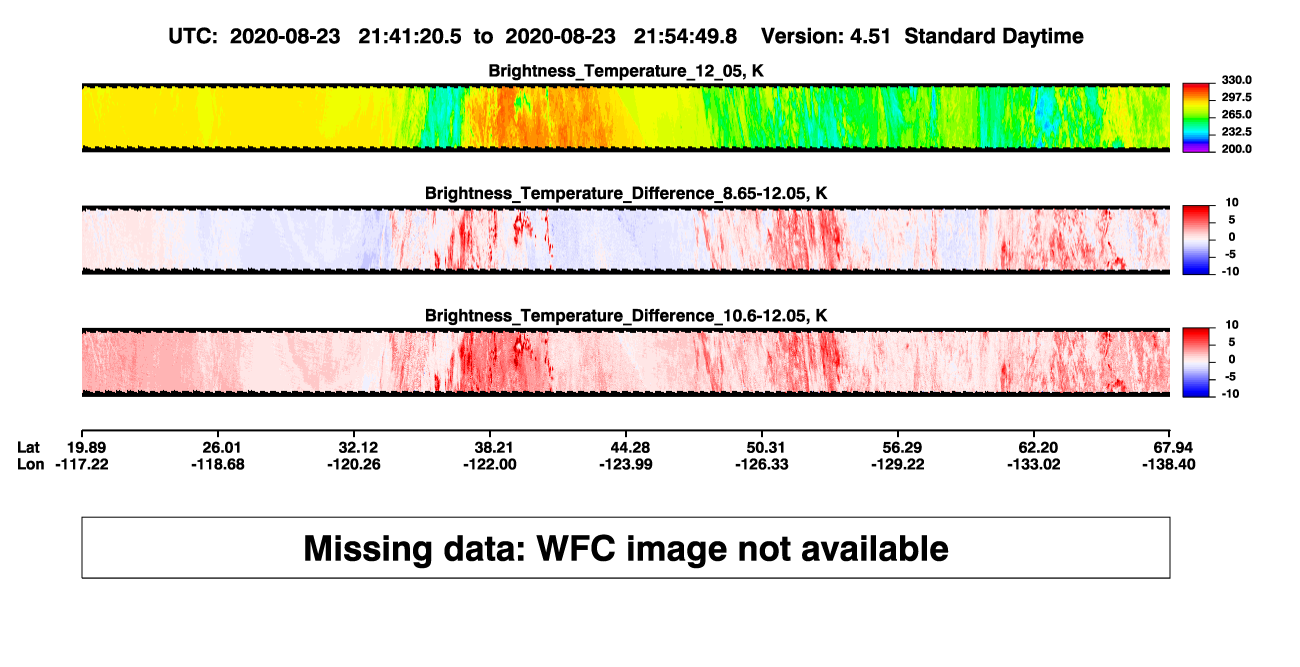The width and height of the screenshot is (1300, 667).
Task: Click latitude value '44.28'
Action: coord(629,447)
